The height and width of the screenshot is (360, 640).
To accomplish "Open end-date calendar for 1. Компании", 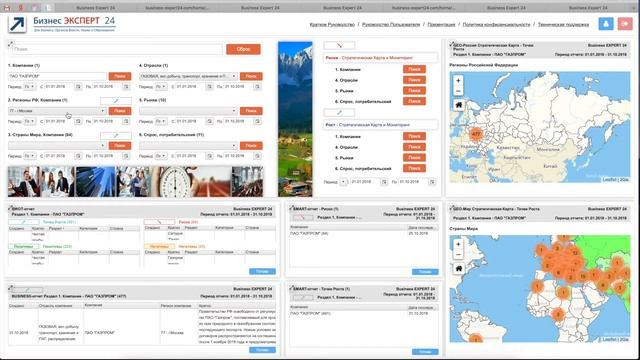I will [x=126, y=87].
